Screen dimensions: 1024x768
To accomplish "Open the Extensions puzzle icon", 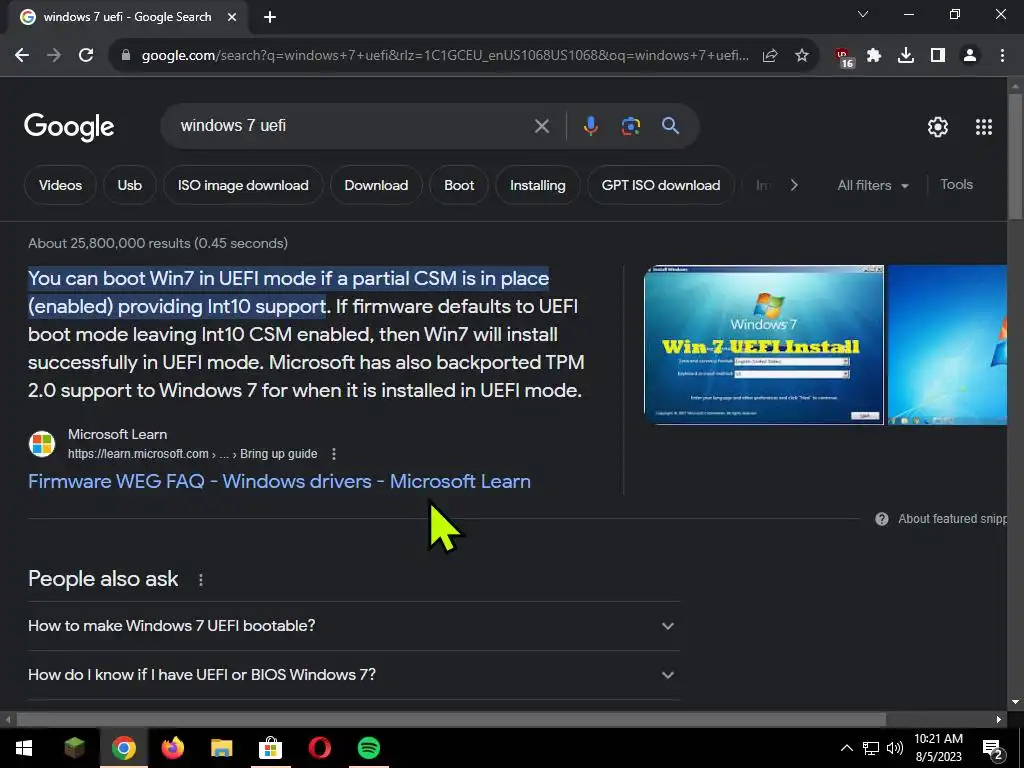I will tap(874, 56).
